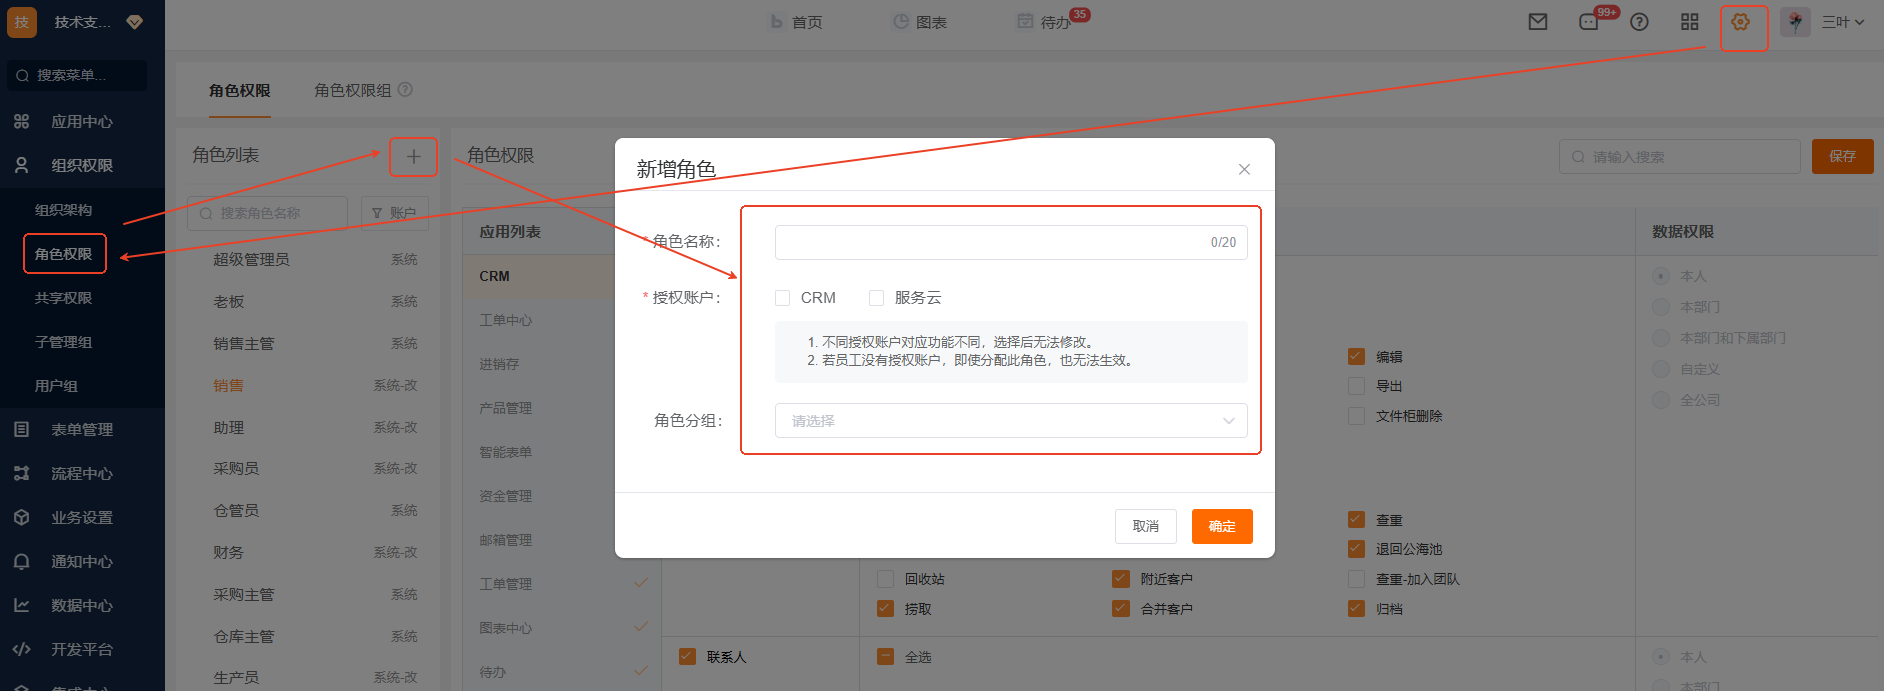Click the 通知中心 bell icon
Image resolution: width=1884 pixels, height=691 pixels.
(x=21, y=561)
